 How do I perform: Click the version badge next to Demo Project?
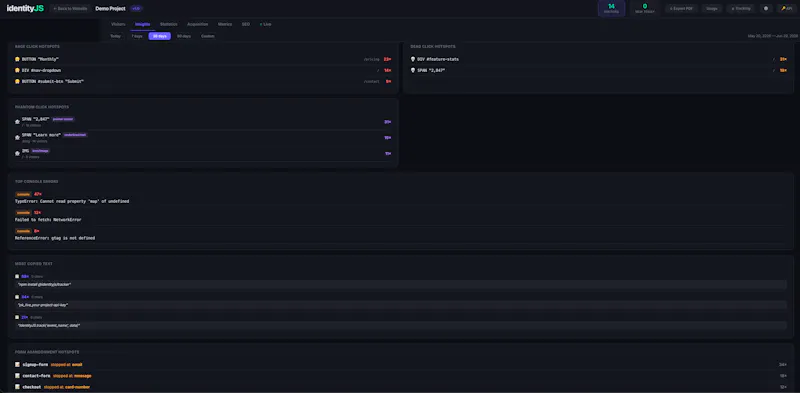pyautogui.click(x=136, y=9)
